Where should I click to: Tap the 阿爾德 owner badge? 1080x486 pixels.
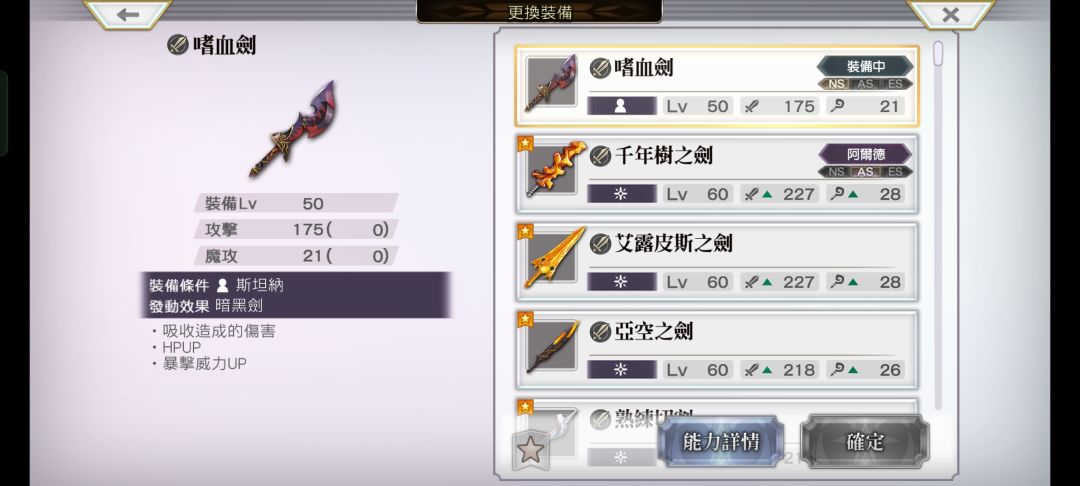click(x=865, y=154)
